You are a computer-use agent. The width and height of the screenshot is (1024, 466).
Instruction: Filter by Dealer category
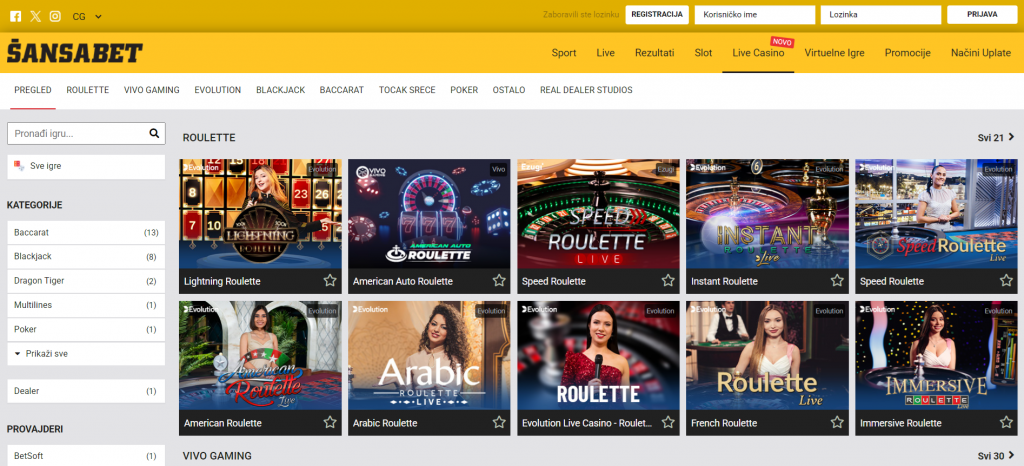pos(86,391)
